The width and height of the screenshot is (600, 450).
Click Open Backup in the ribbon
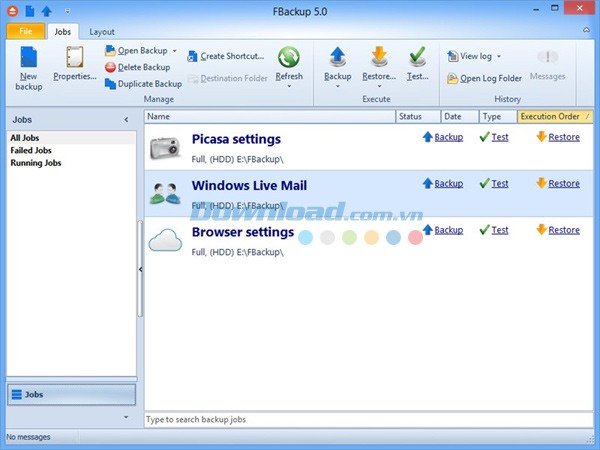pos(137,51)
